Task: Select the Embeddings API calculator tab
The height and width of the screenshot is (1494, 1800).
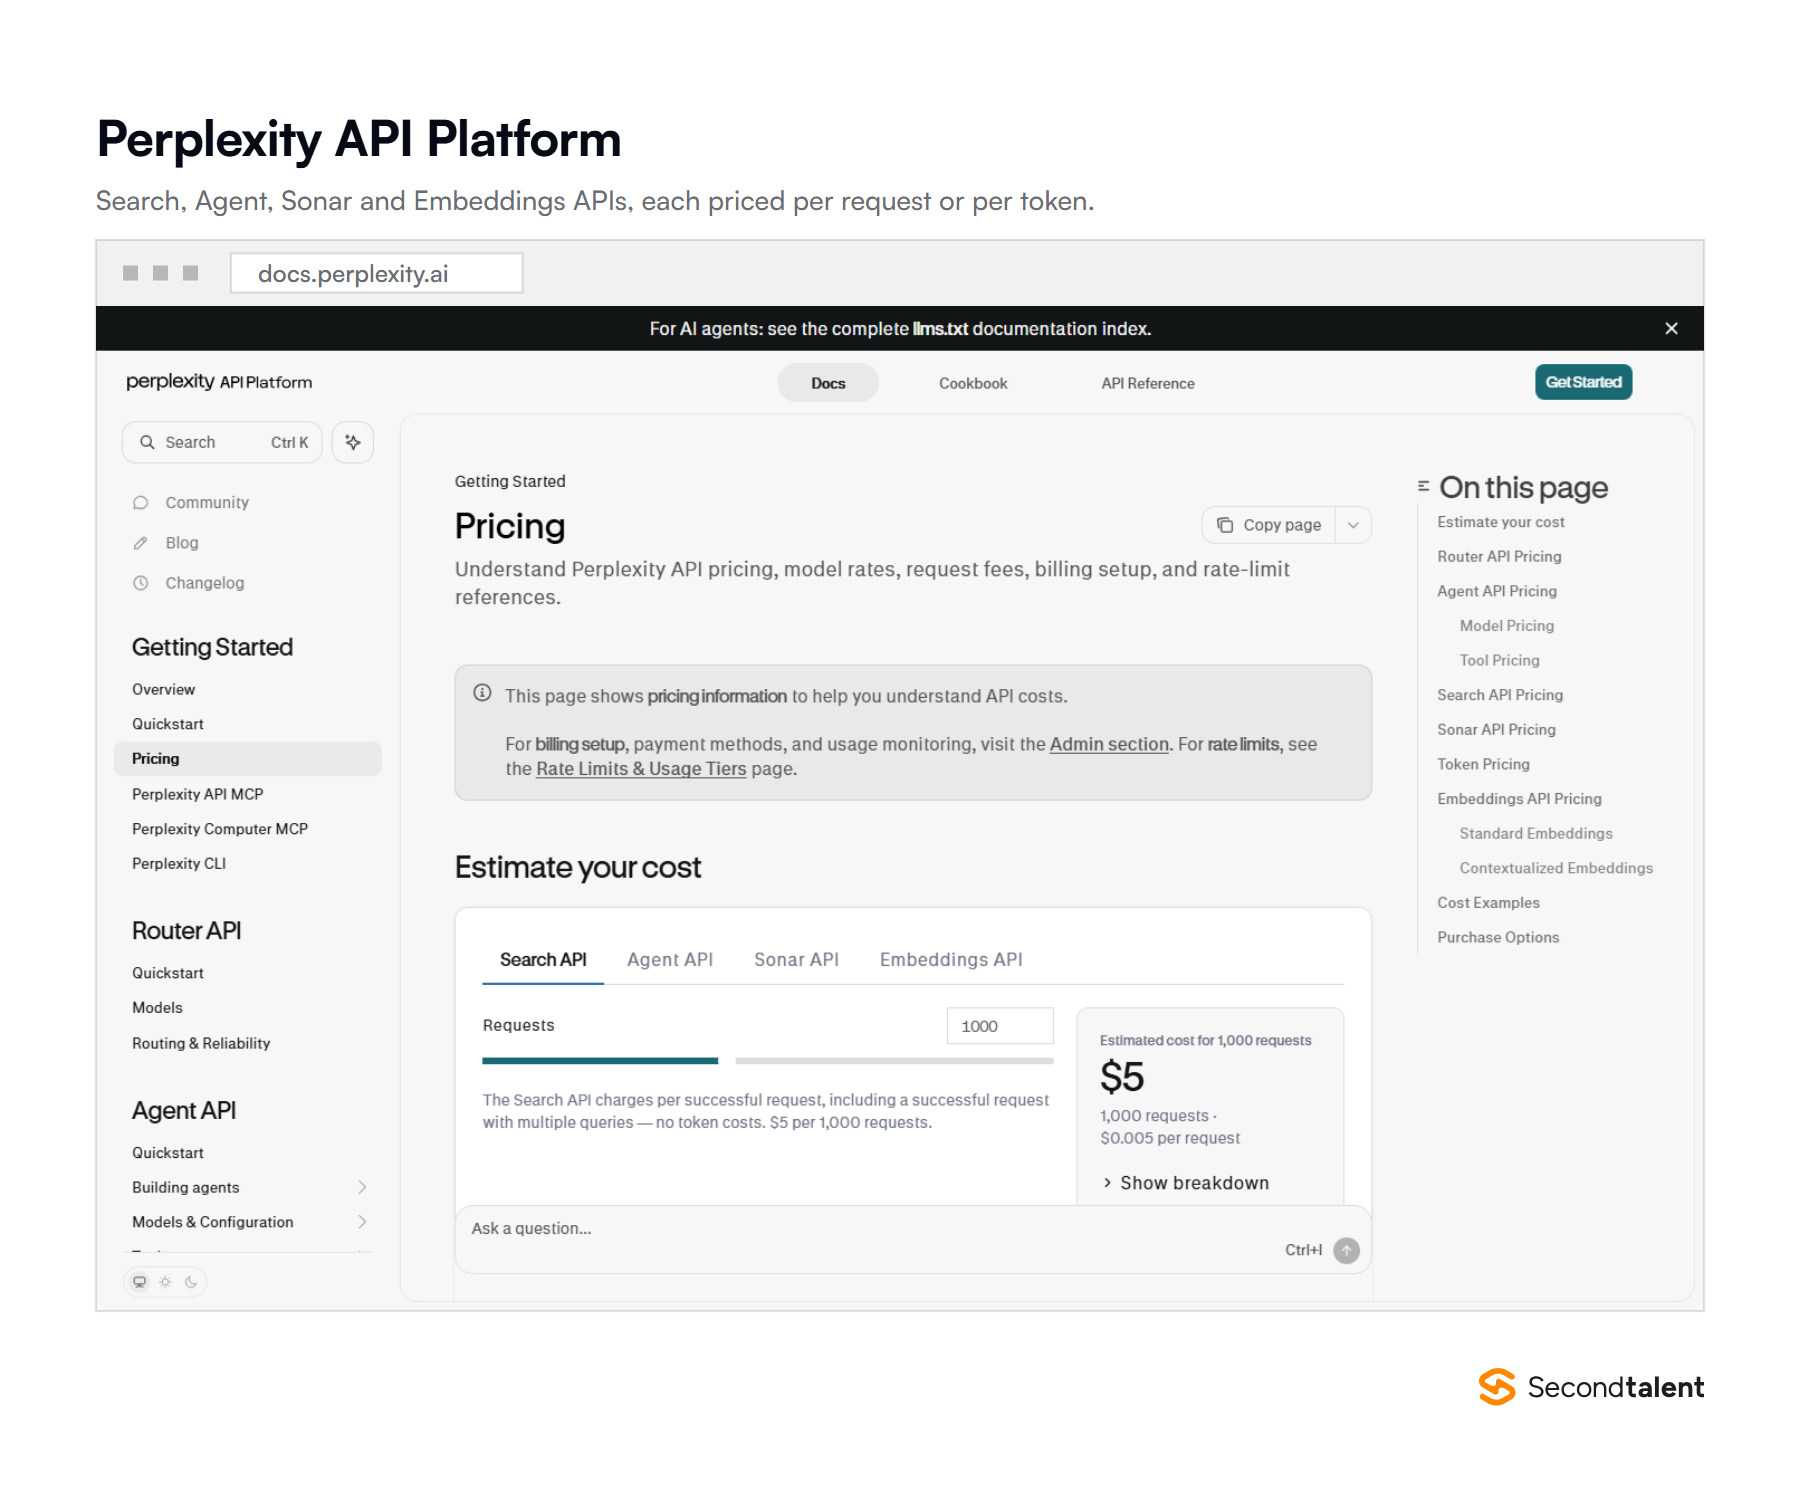Action: tap(951, 960)
